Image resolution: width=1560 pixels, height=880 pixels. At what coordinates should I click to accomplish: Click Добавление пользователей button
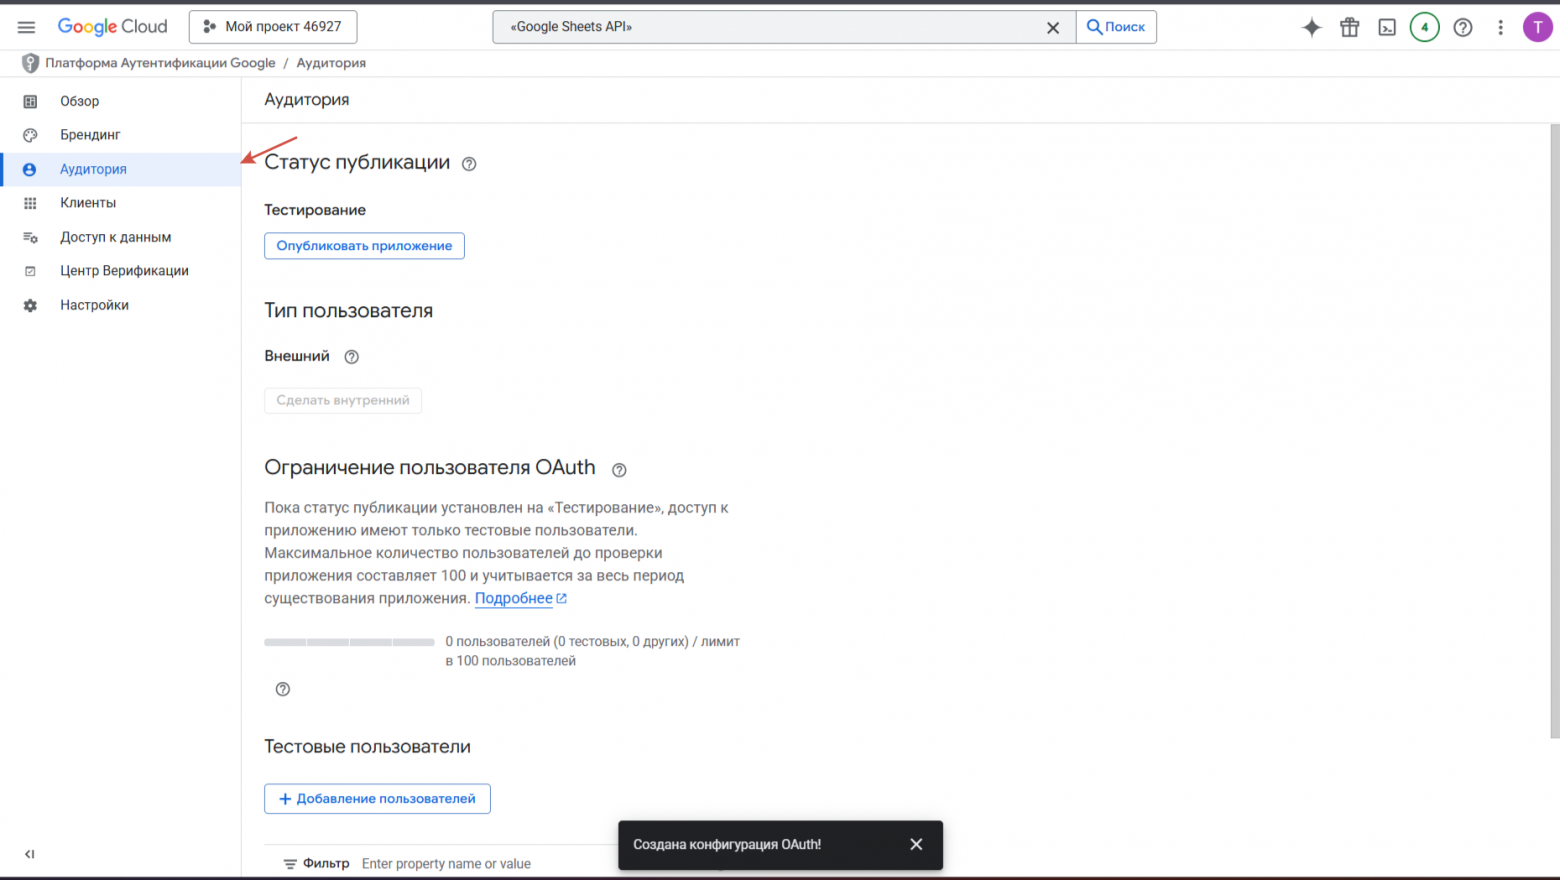pos(377,799)
